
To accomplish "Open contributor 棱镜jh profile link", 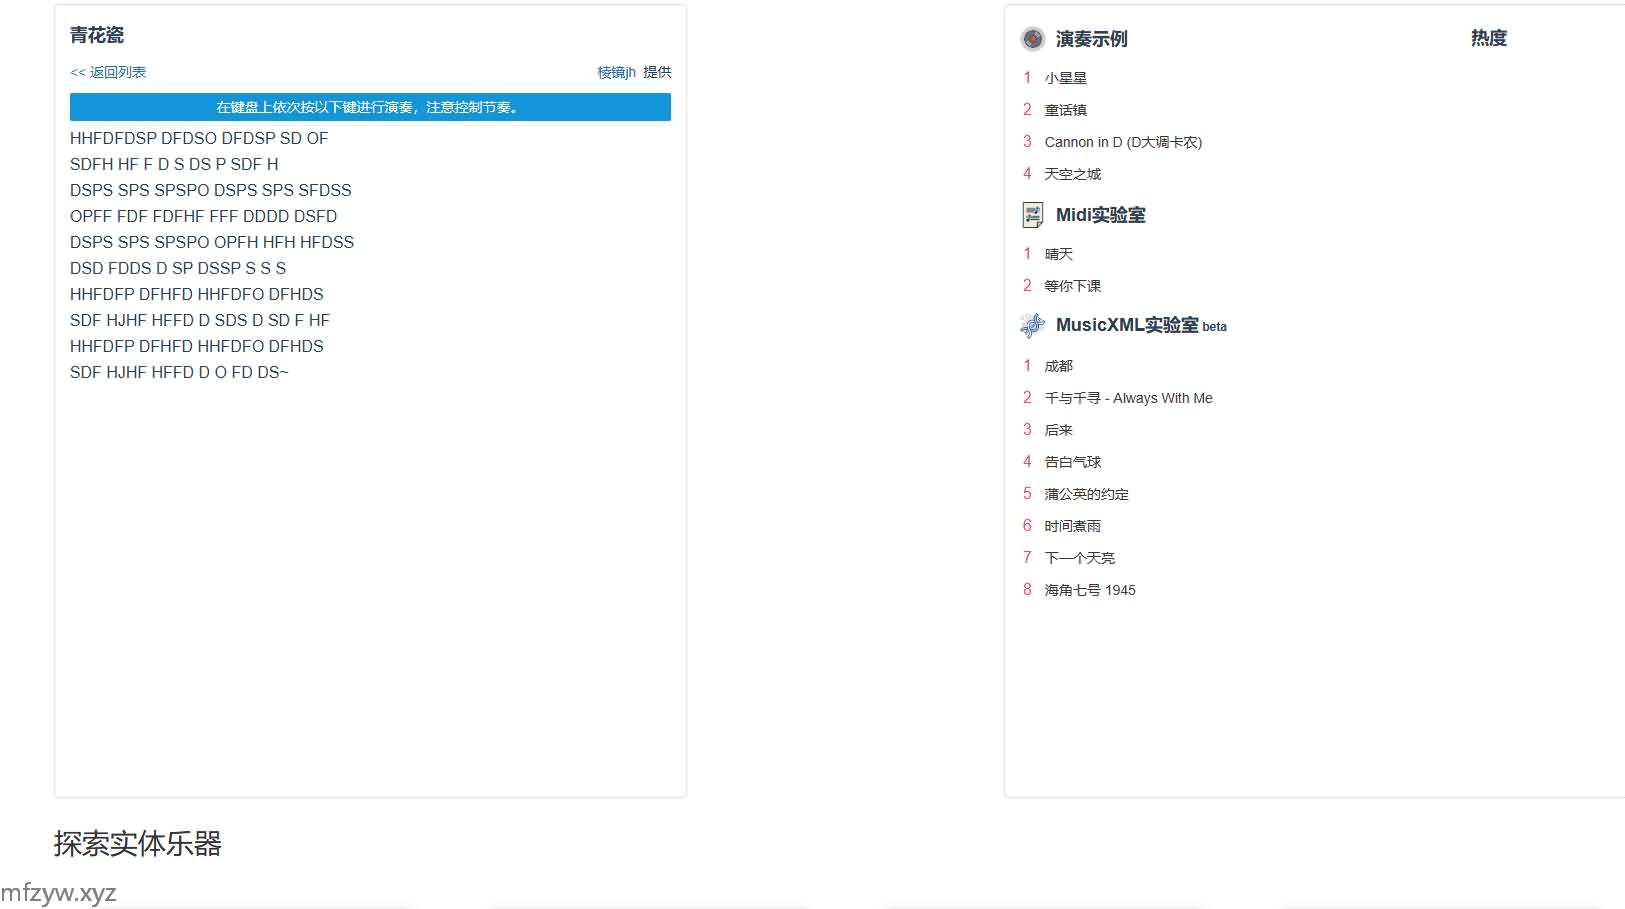I will (616, 72).
